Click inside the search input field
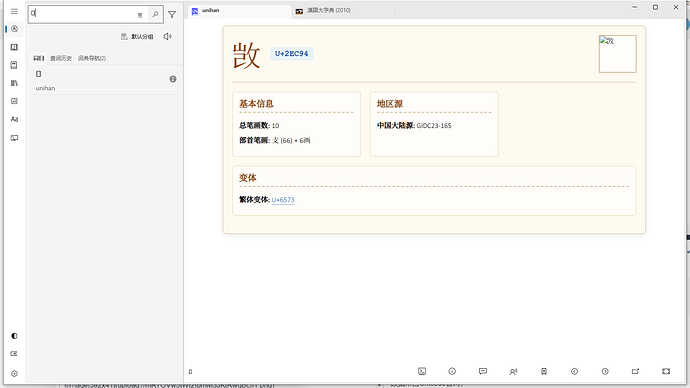The image size is (690, 388). click(x=82, y=14)
